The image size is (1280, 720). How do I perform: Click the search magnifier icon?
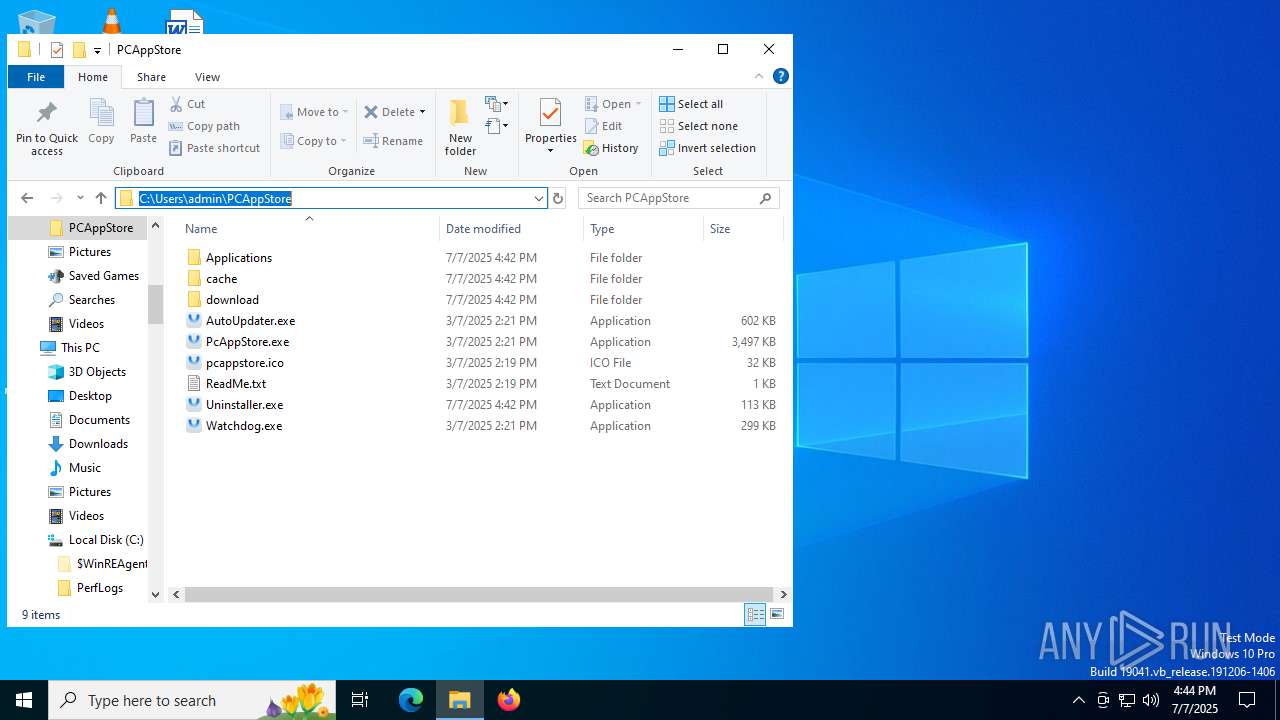[766, 198]
